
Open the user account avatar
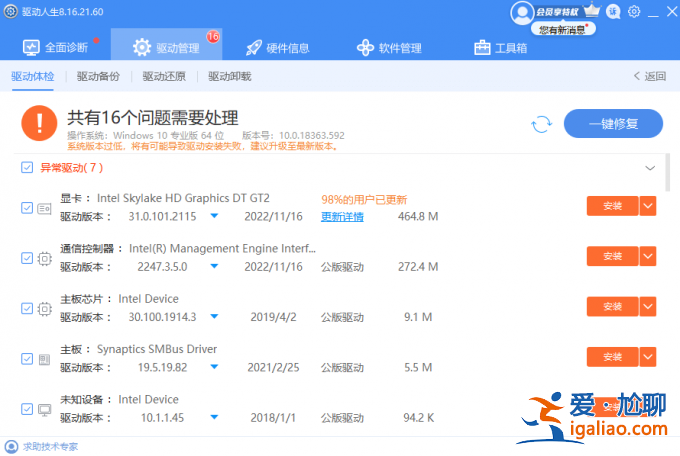pyautogui.click(x=522, y=13)
